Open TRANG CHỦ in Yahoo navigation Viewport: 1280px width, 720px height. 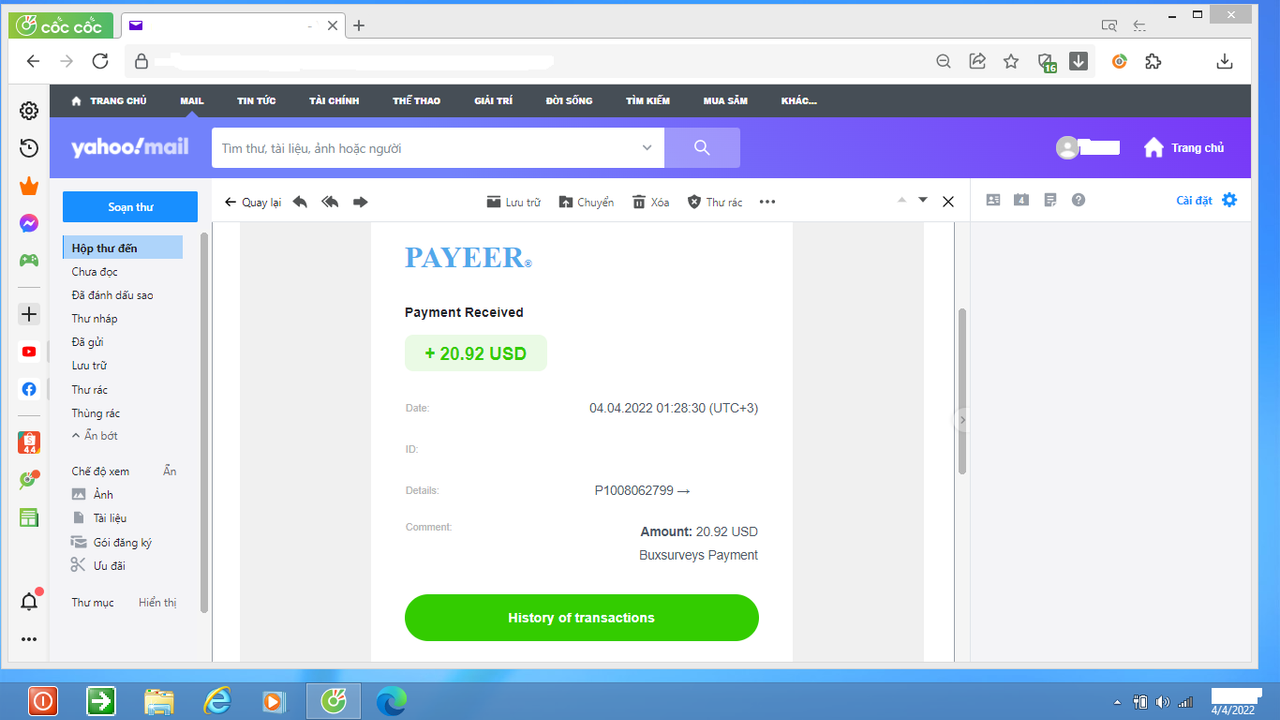tap(109, 101)
